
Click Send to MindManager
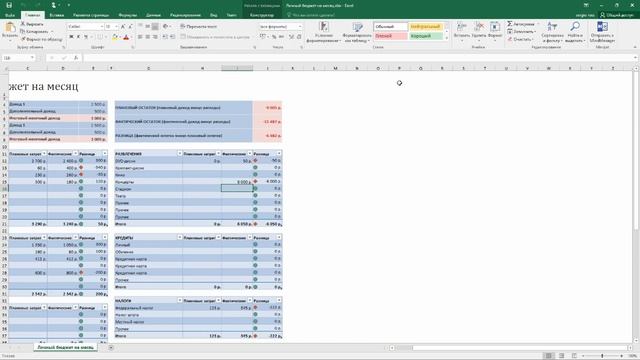pos(602,32)
